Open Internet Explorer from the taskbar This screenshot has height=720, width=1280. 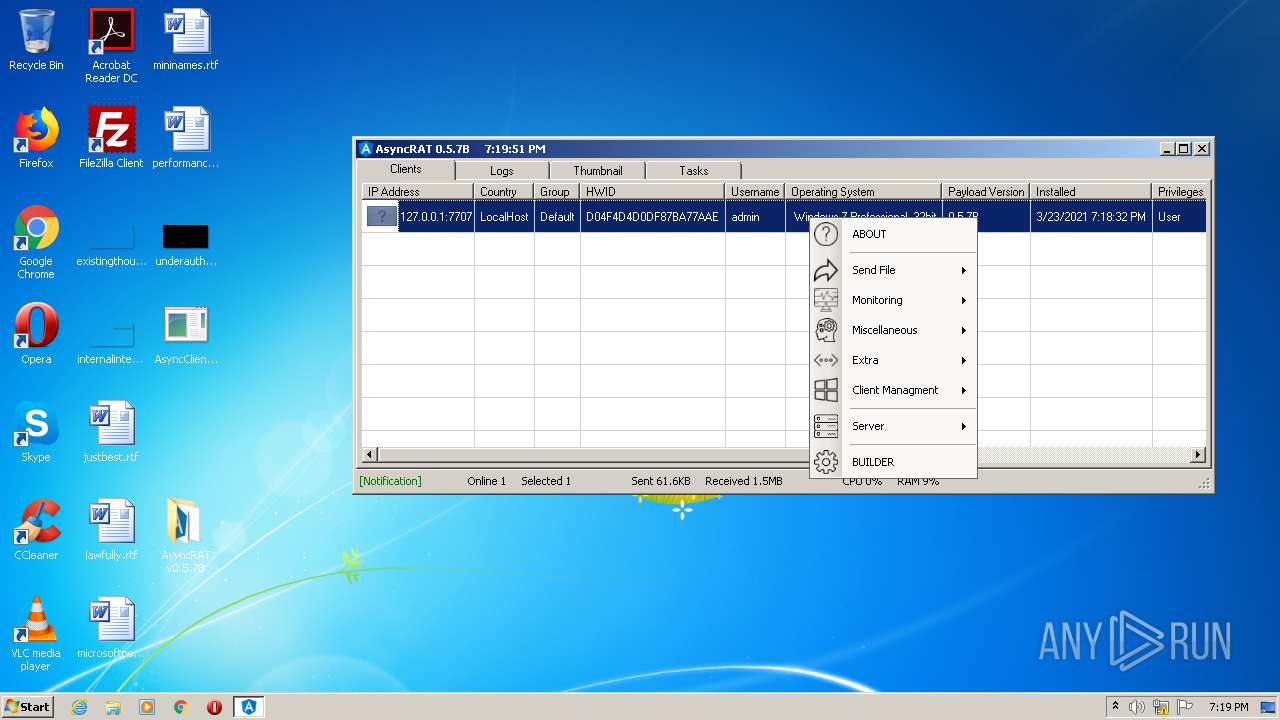point(79,707)
